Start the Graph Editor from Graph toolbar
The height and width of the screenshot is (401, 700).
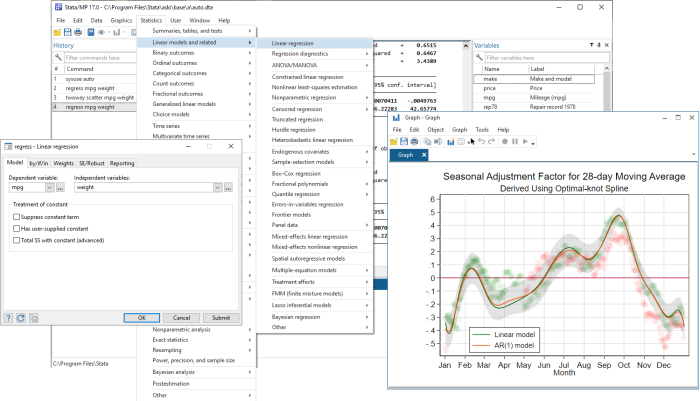450,142
